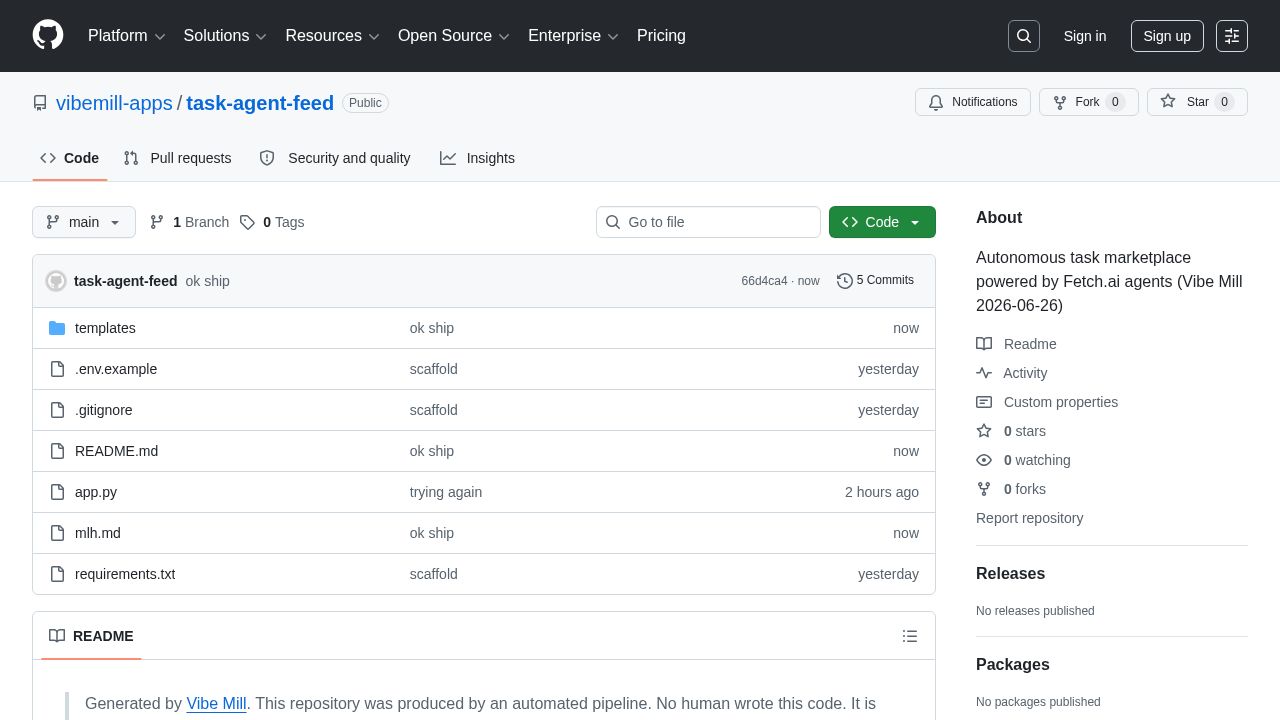Click the repository book icon beside vibemill-apps
Image resolution: width=1280 pixels, height=720 pixels.
(x=40, y=103)
